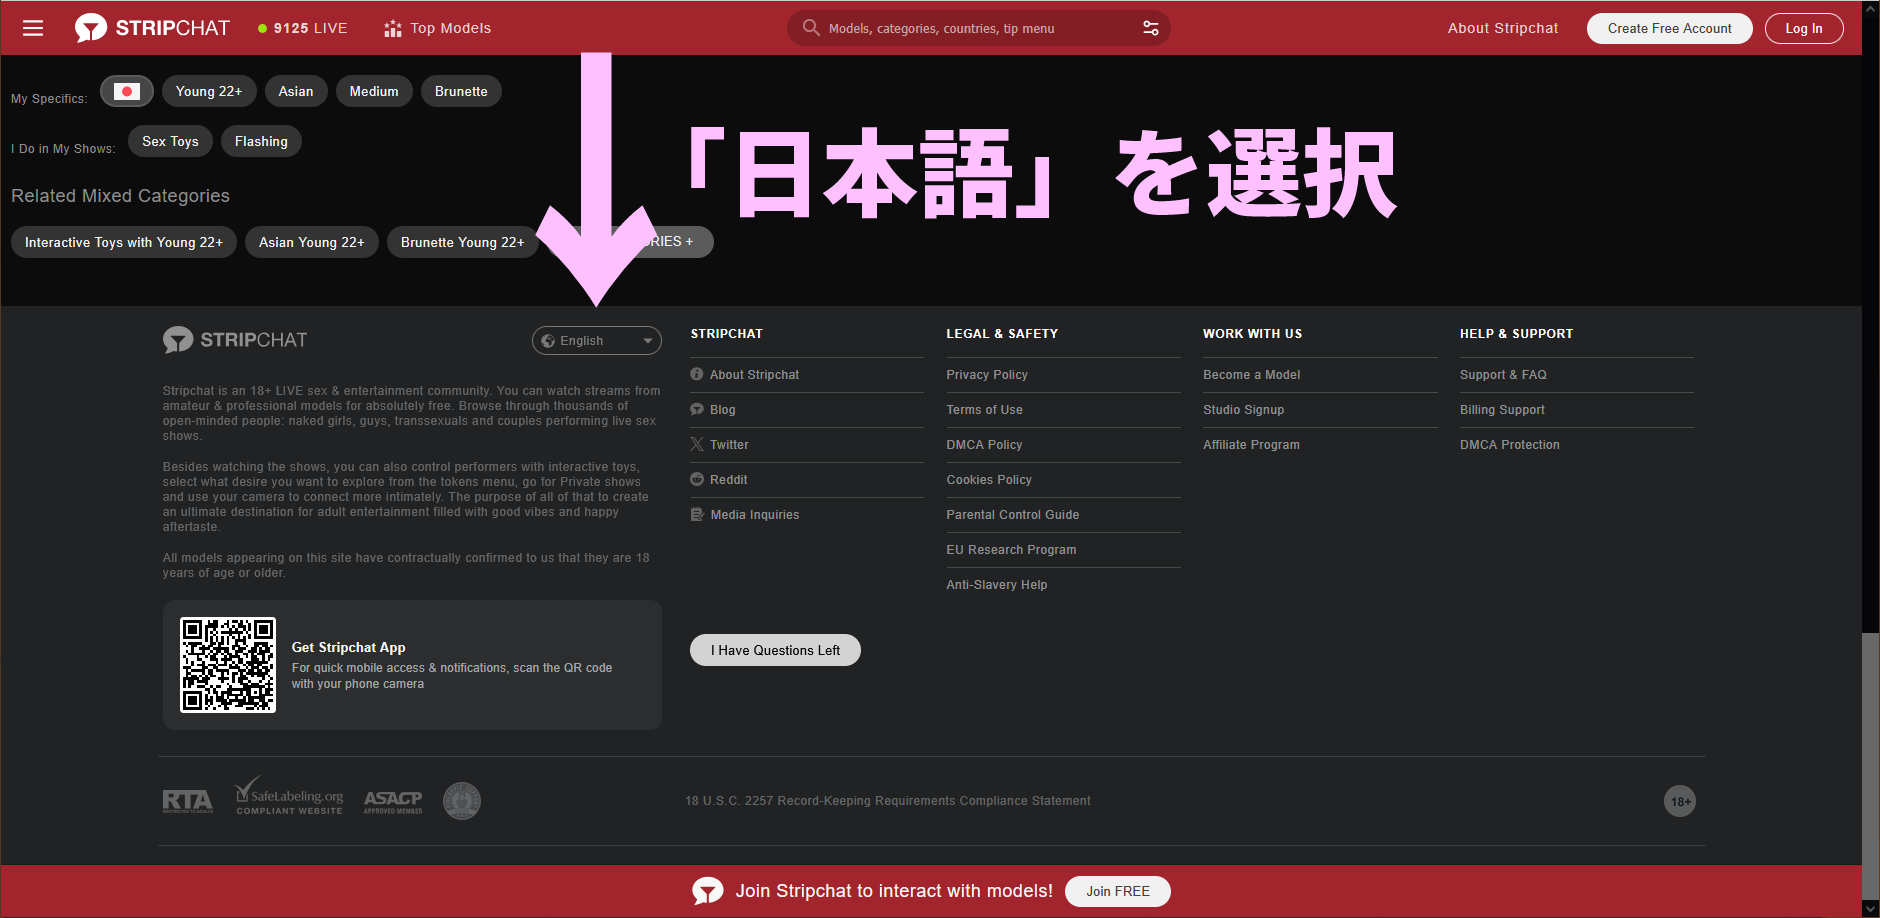
Task: Click the ASACP approved member badge
Action: pos(393,801)
